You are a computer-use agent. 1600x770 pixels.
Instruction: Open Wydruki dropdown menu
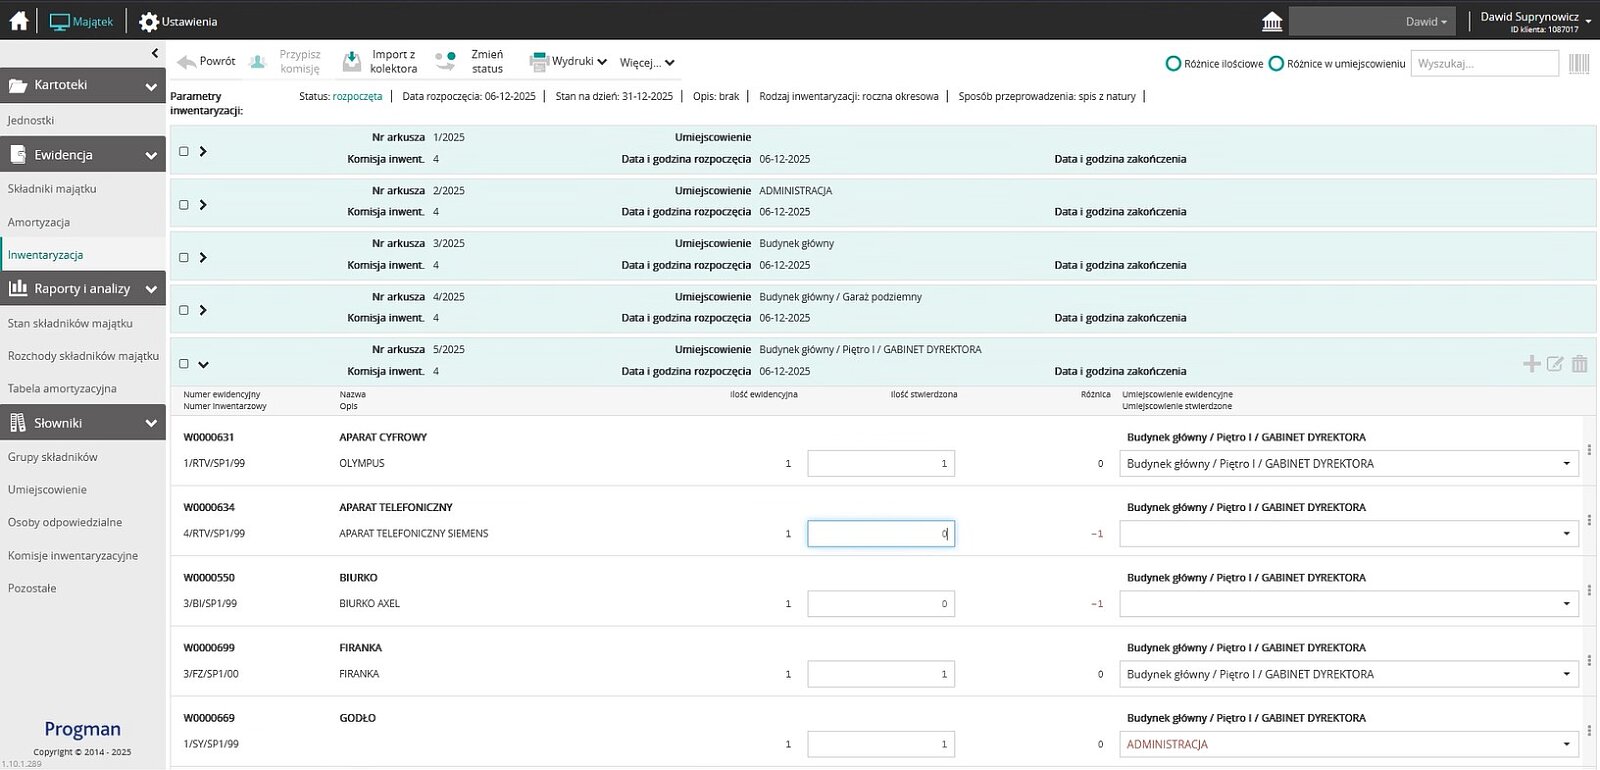click(x=569, y=62)
